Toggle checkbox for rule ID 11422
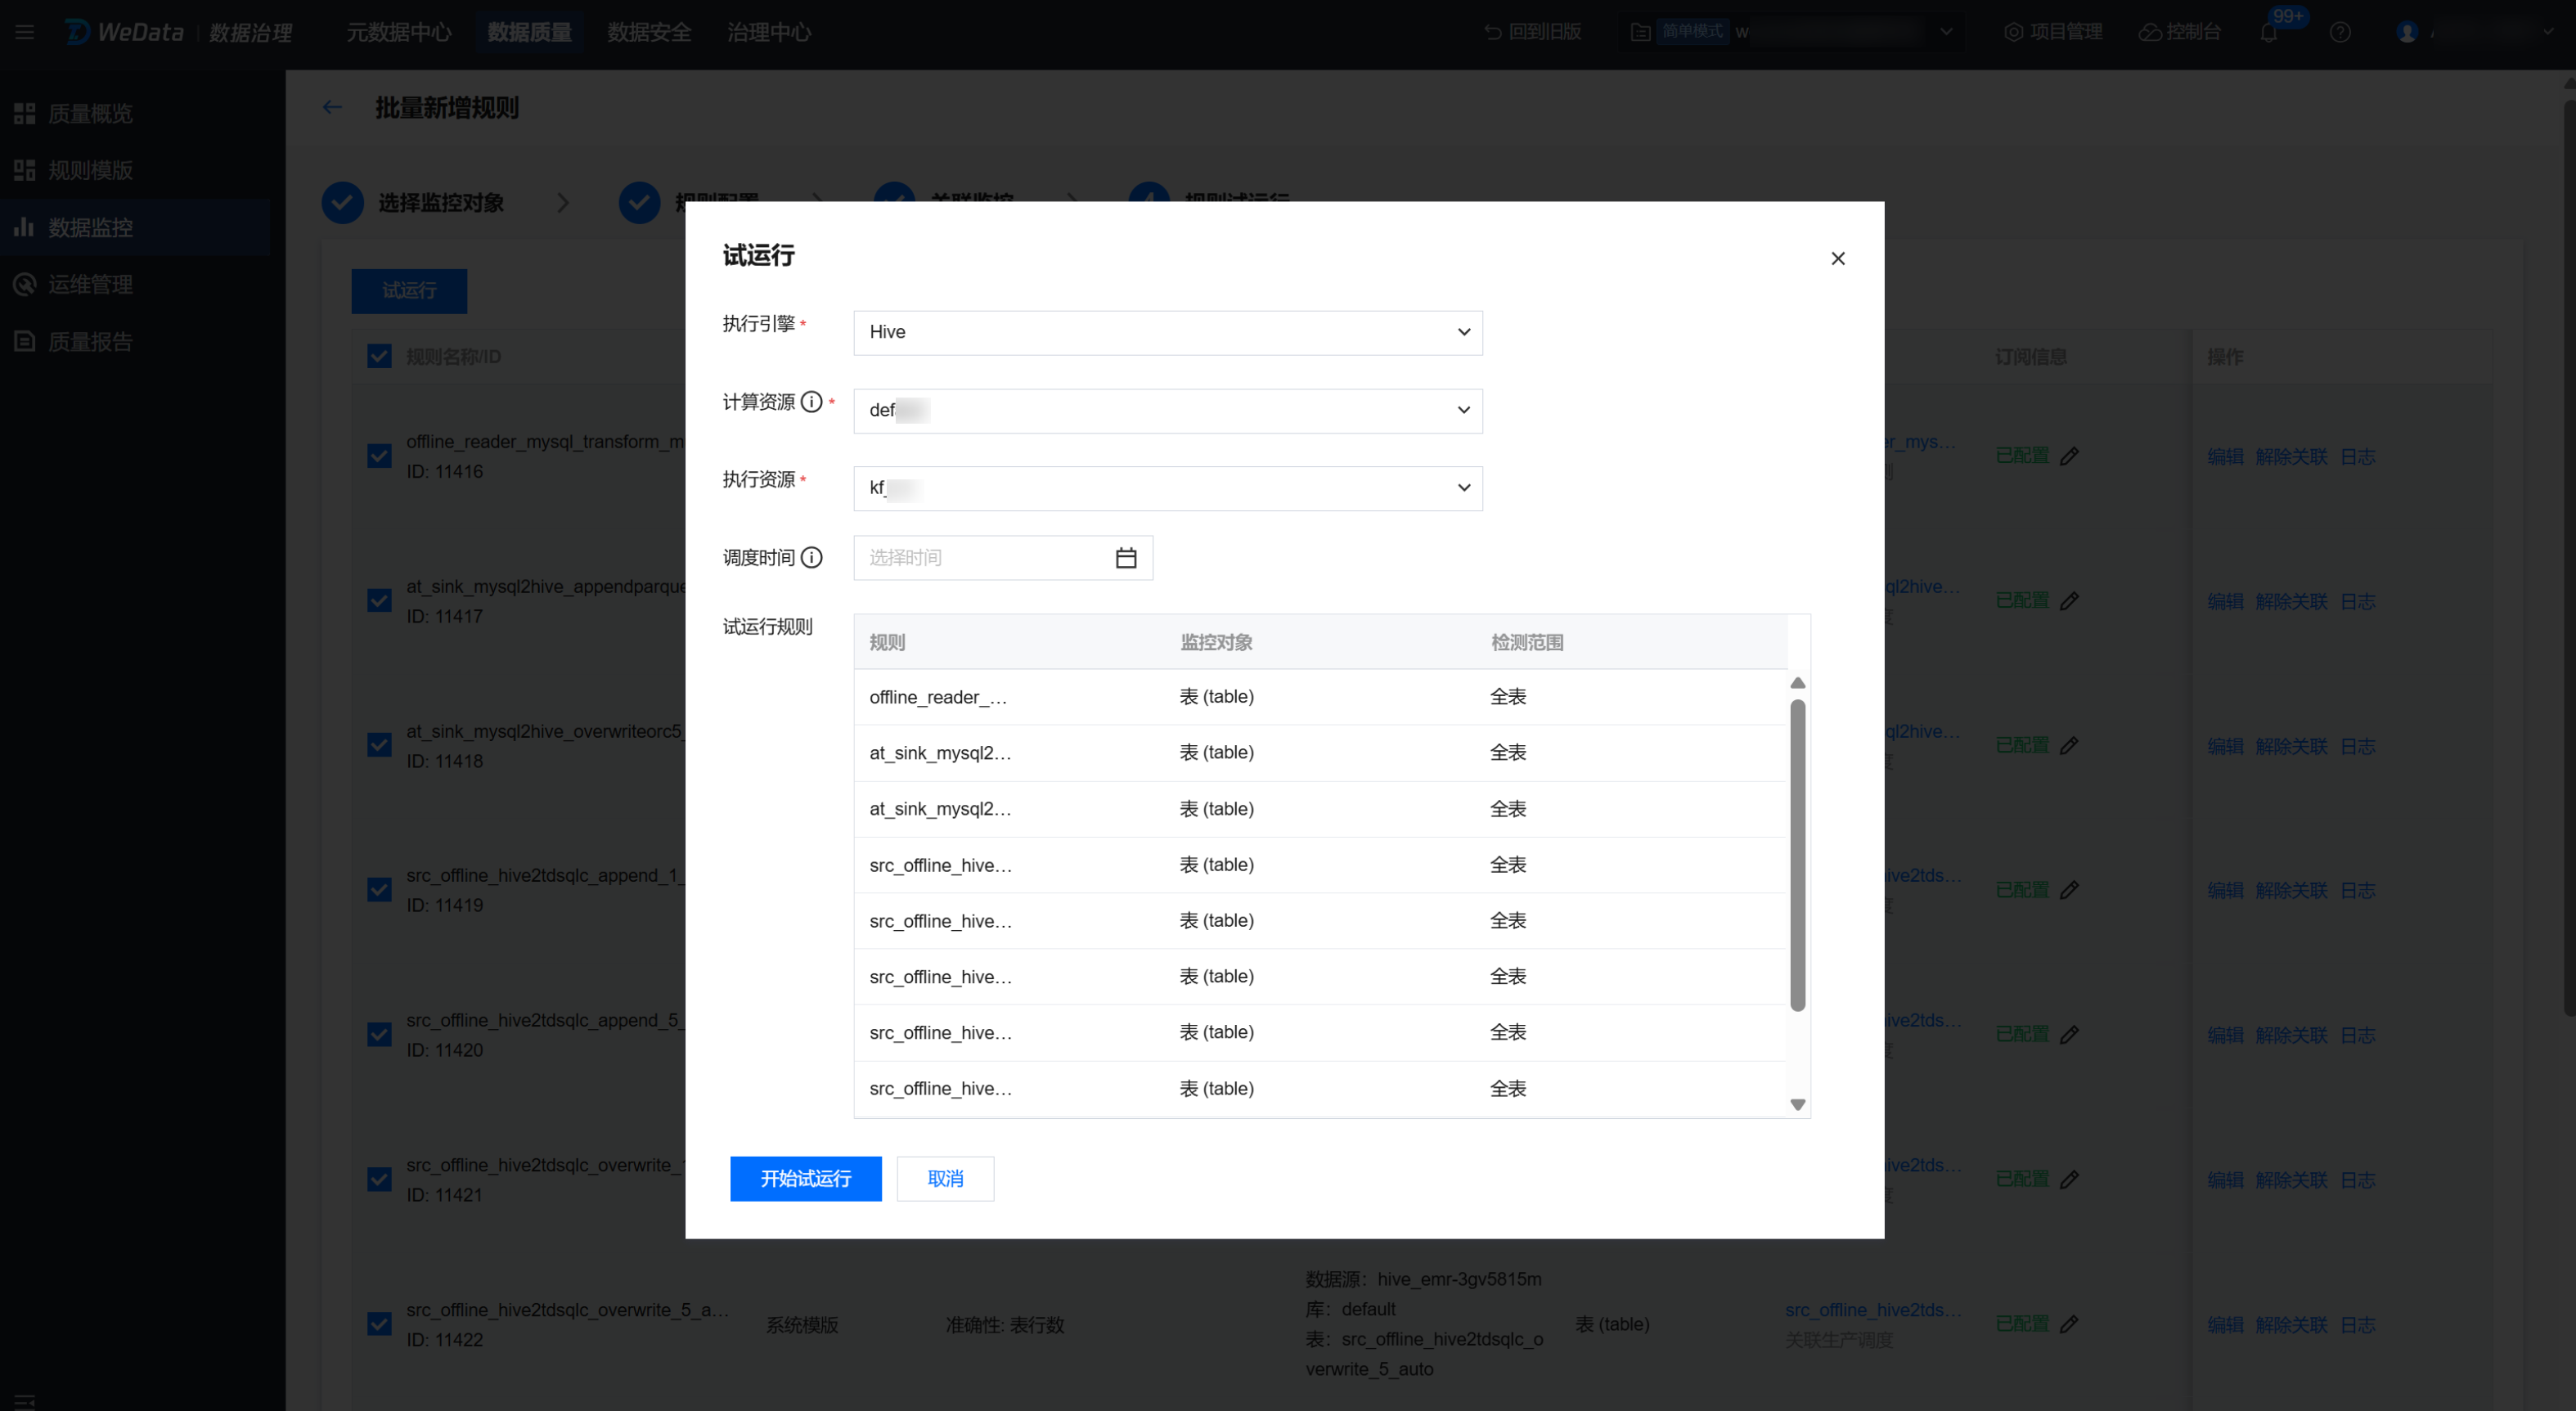This screenshot has width=2576, height=1411. (379, 1324)
